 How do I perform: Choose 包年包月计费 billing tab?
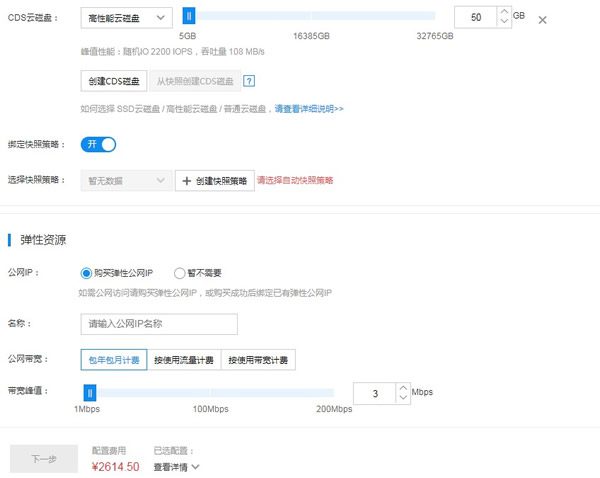pyautogui.click(x=114, y=360)
